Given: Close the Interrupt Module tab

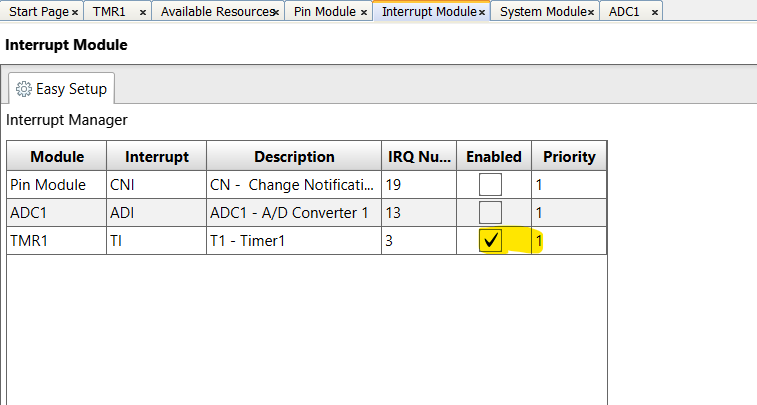Looking at the screenshot, I should 482,12.
